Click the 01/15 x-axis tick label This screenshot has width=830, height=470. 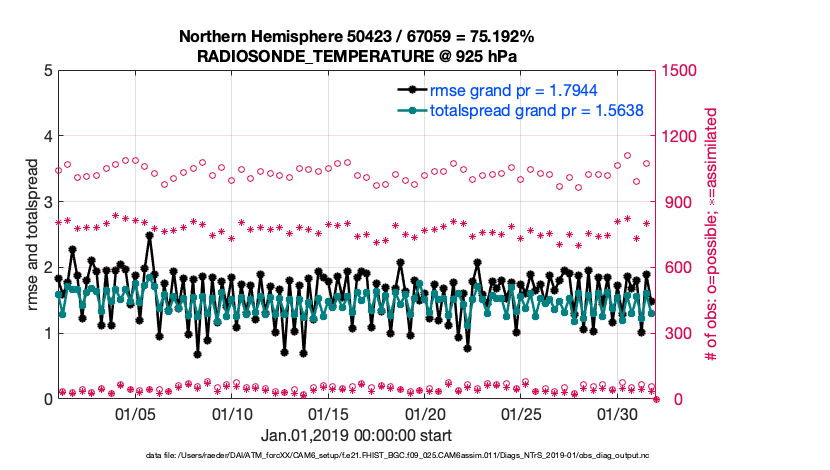click(328, 414)
